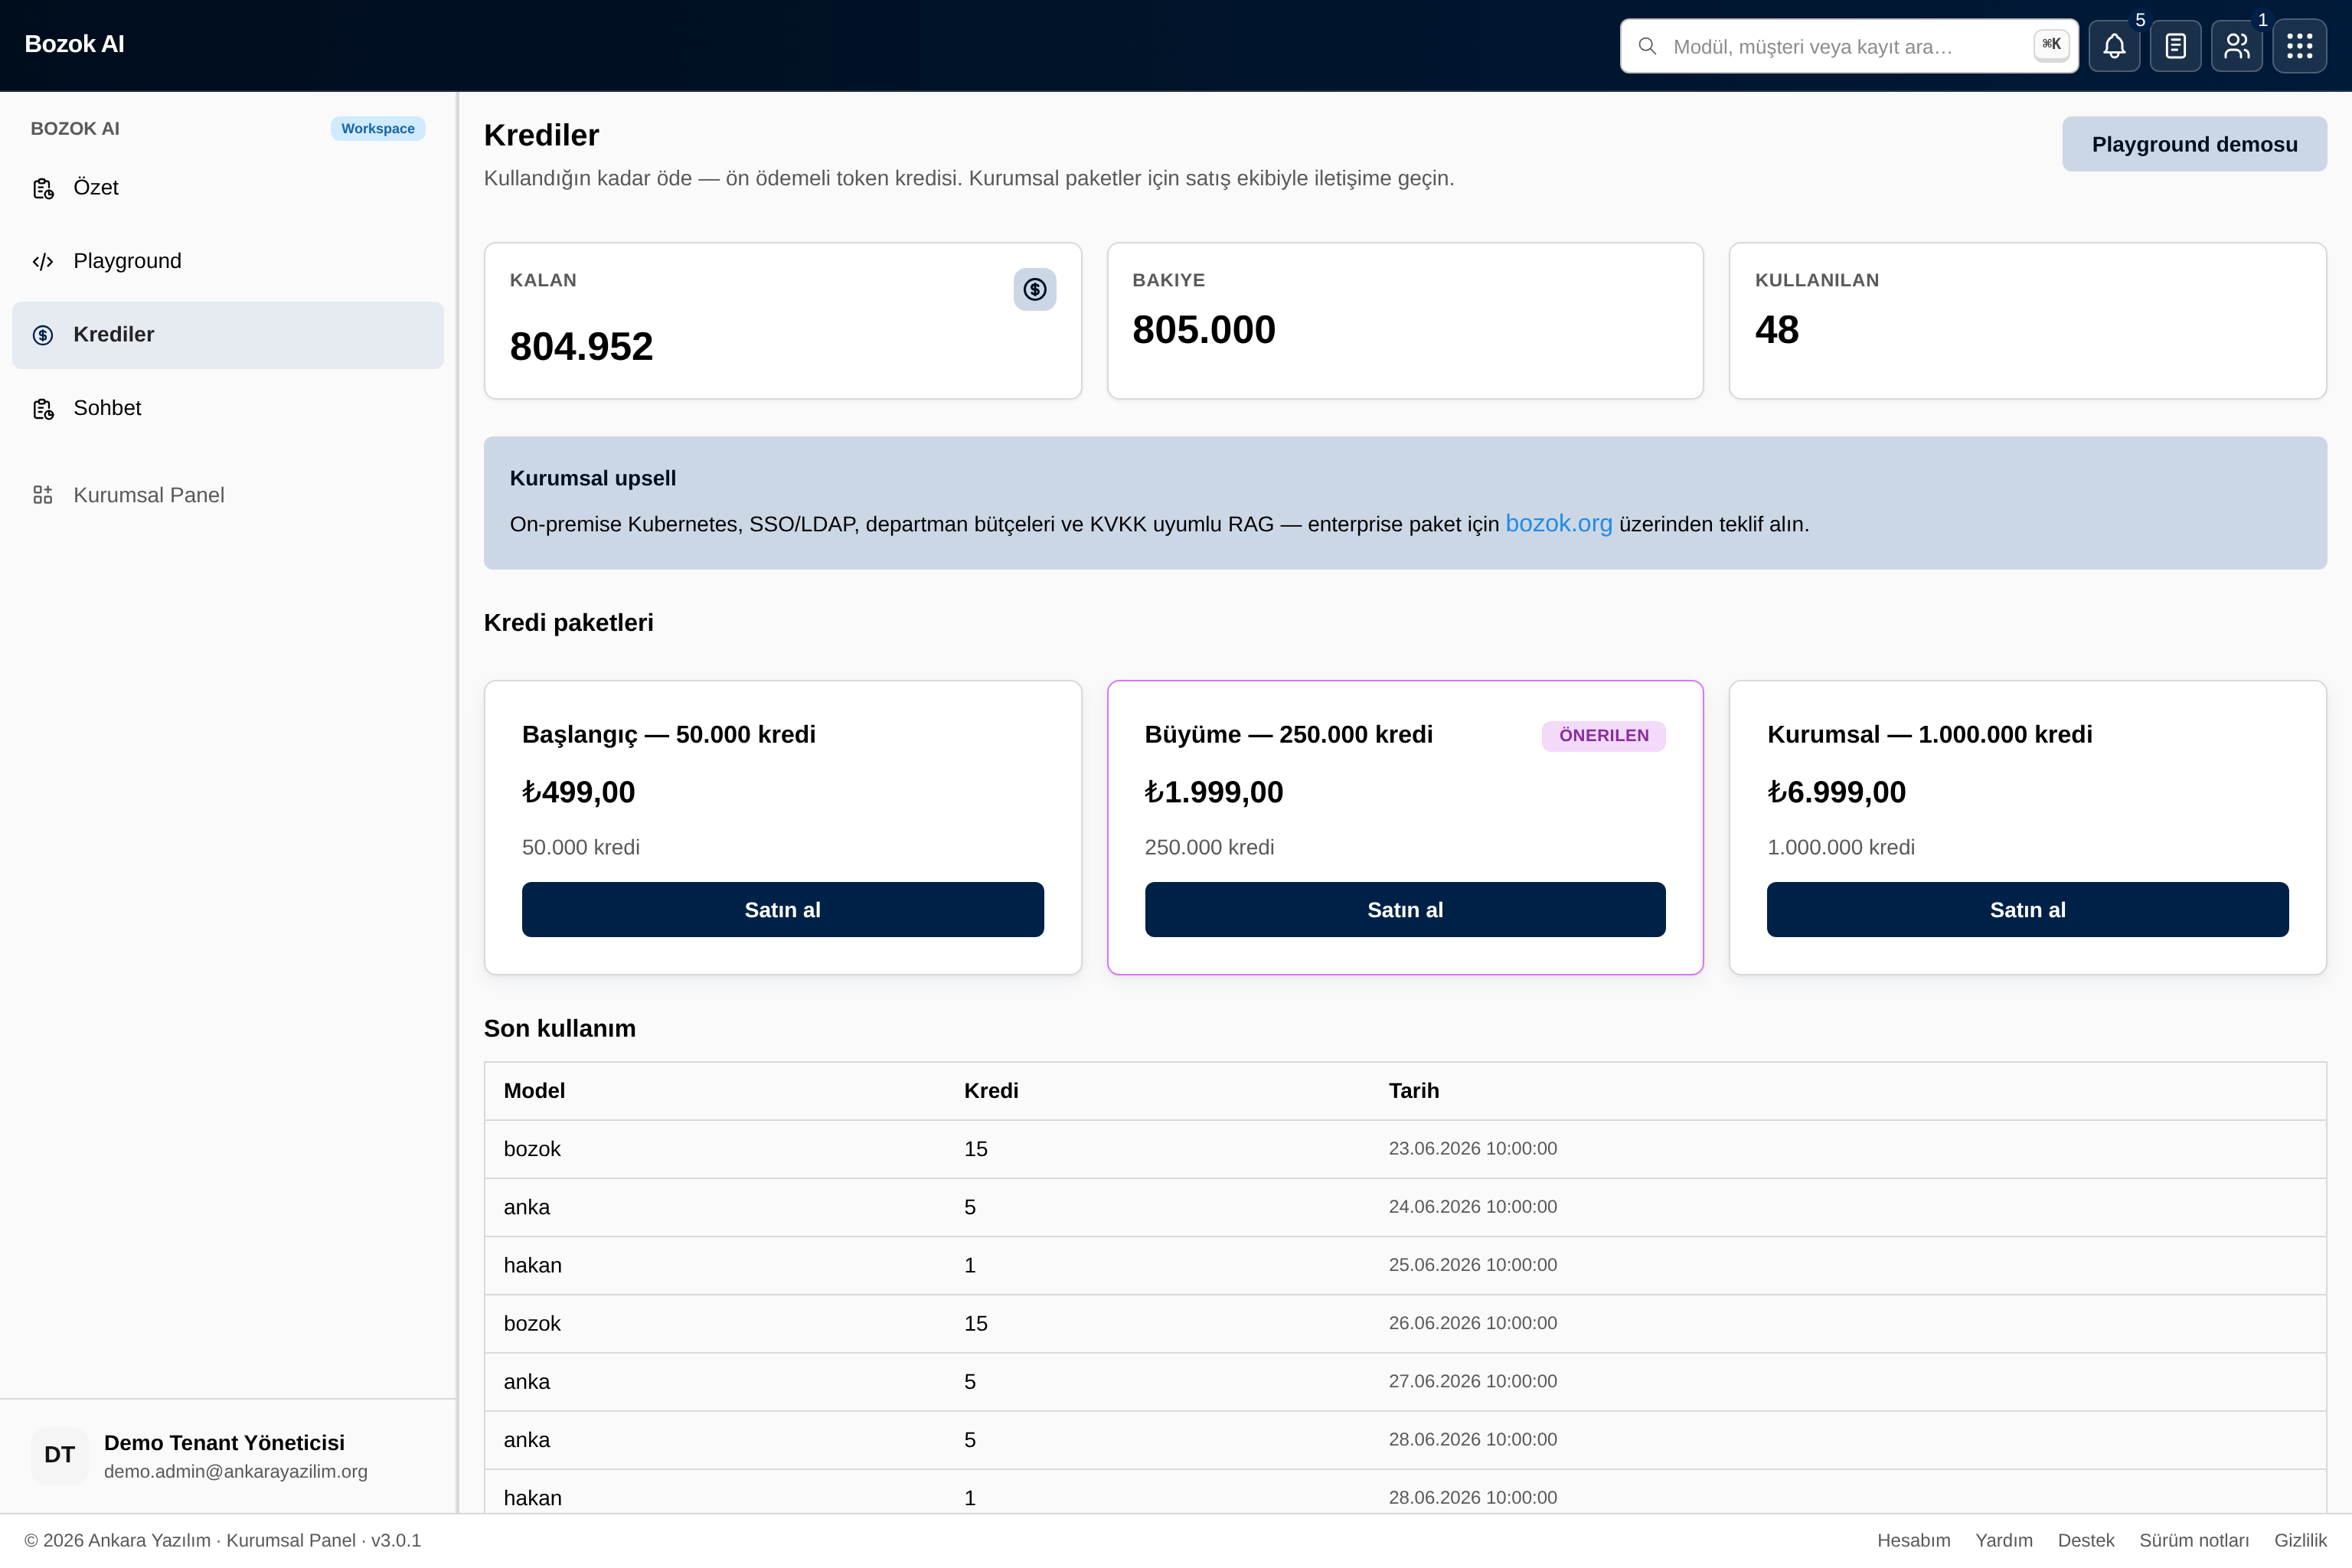2352x1568 pixels.
Task: Click the Kurumsal upsell heading
Action: tap(592, 478)
